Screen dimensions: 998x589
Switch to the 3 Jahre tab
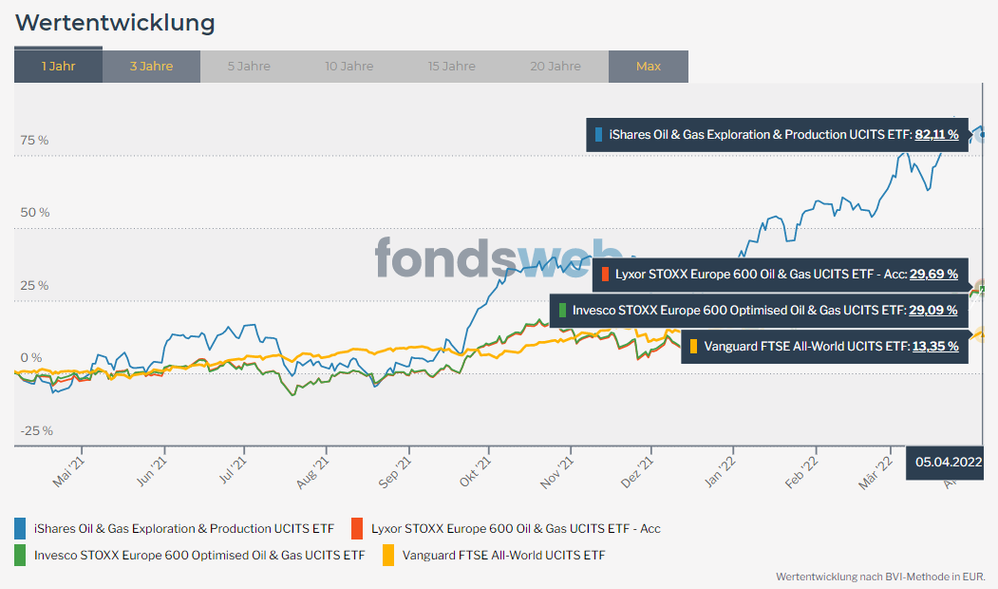pyautogui.click(x=151, y=67)
